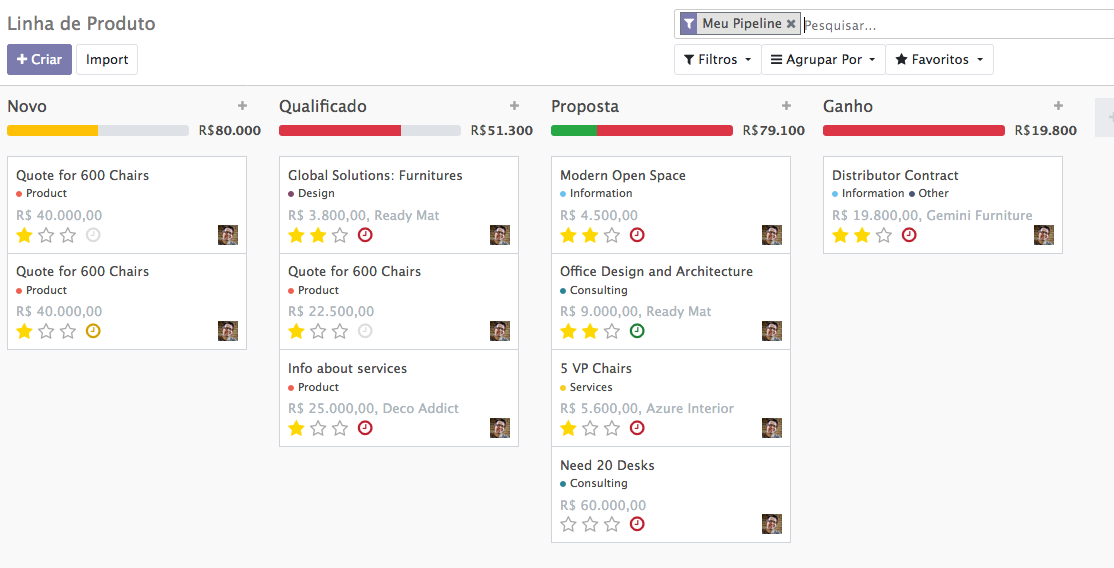Screen dimensions: 1114x568
Task: Click the red segment of Qualificado progress bar
Action: coord(340,131)
